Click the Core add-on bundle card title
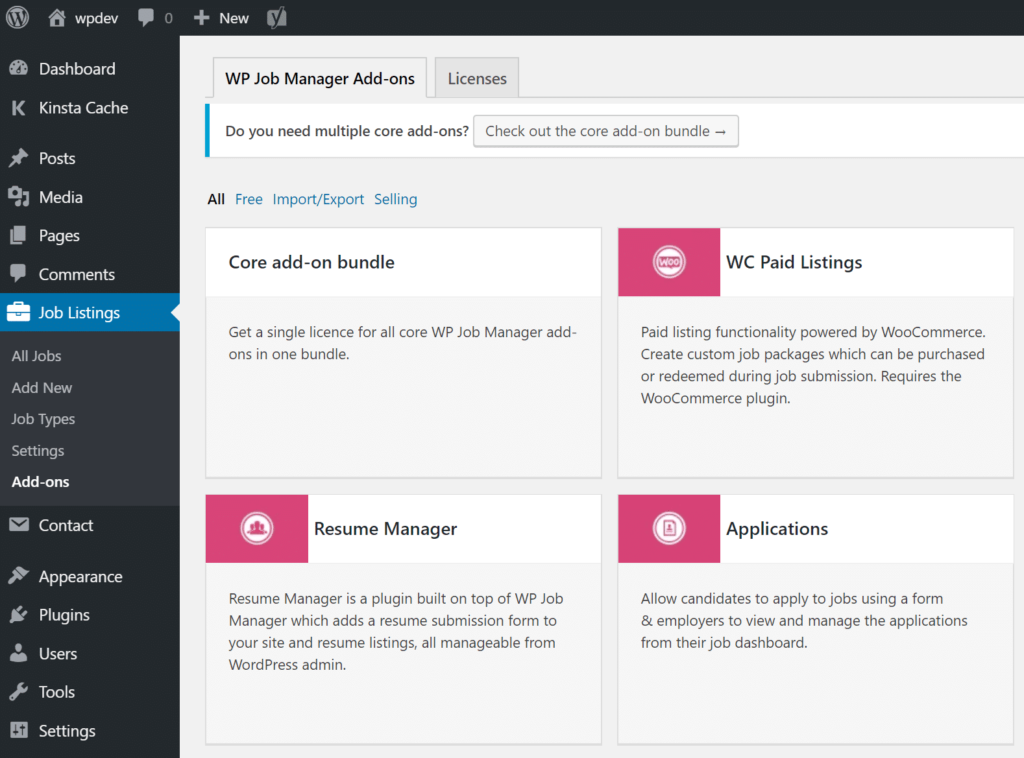The height and width of the screenshot is (758, 1024). tap(312, 262)
